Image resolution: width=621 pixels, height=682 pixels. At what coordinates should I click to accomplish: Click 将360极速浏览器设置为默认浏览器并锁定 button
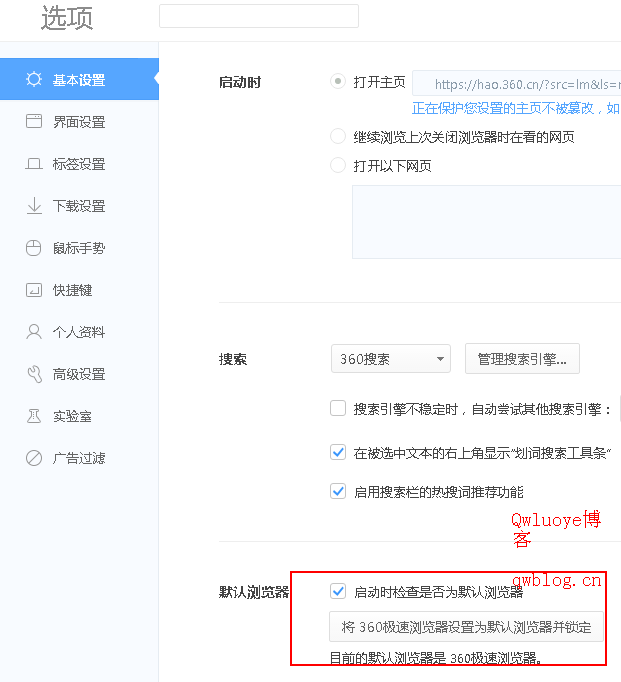pos(466,627)
